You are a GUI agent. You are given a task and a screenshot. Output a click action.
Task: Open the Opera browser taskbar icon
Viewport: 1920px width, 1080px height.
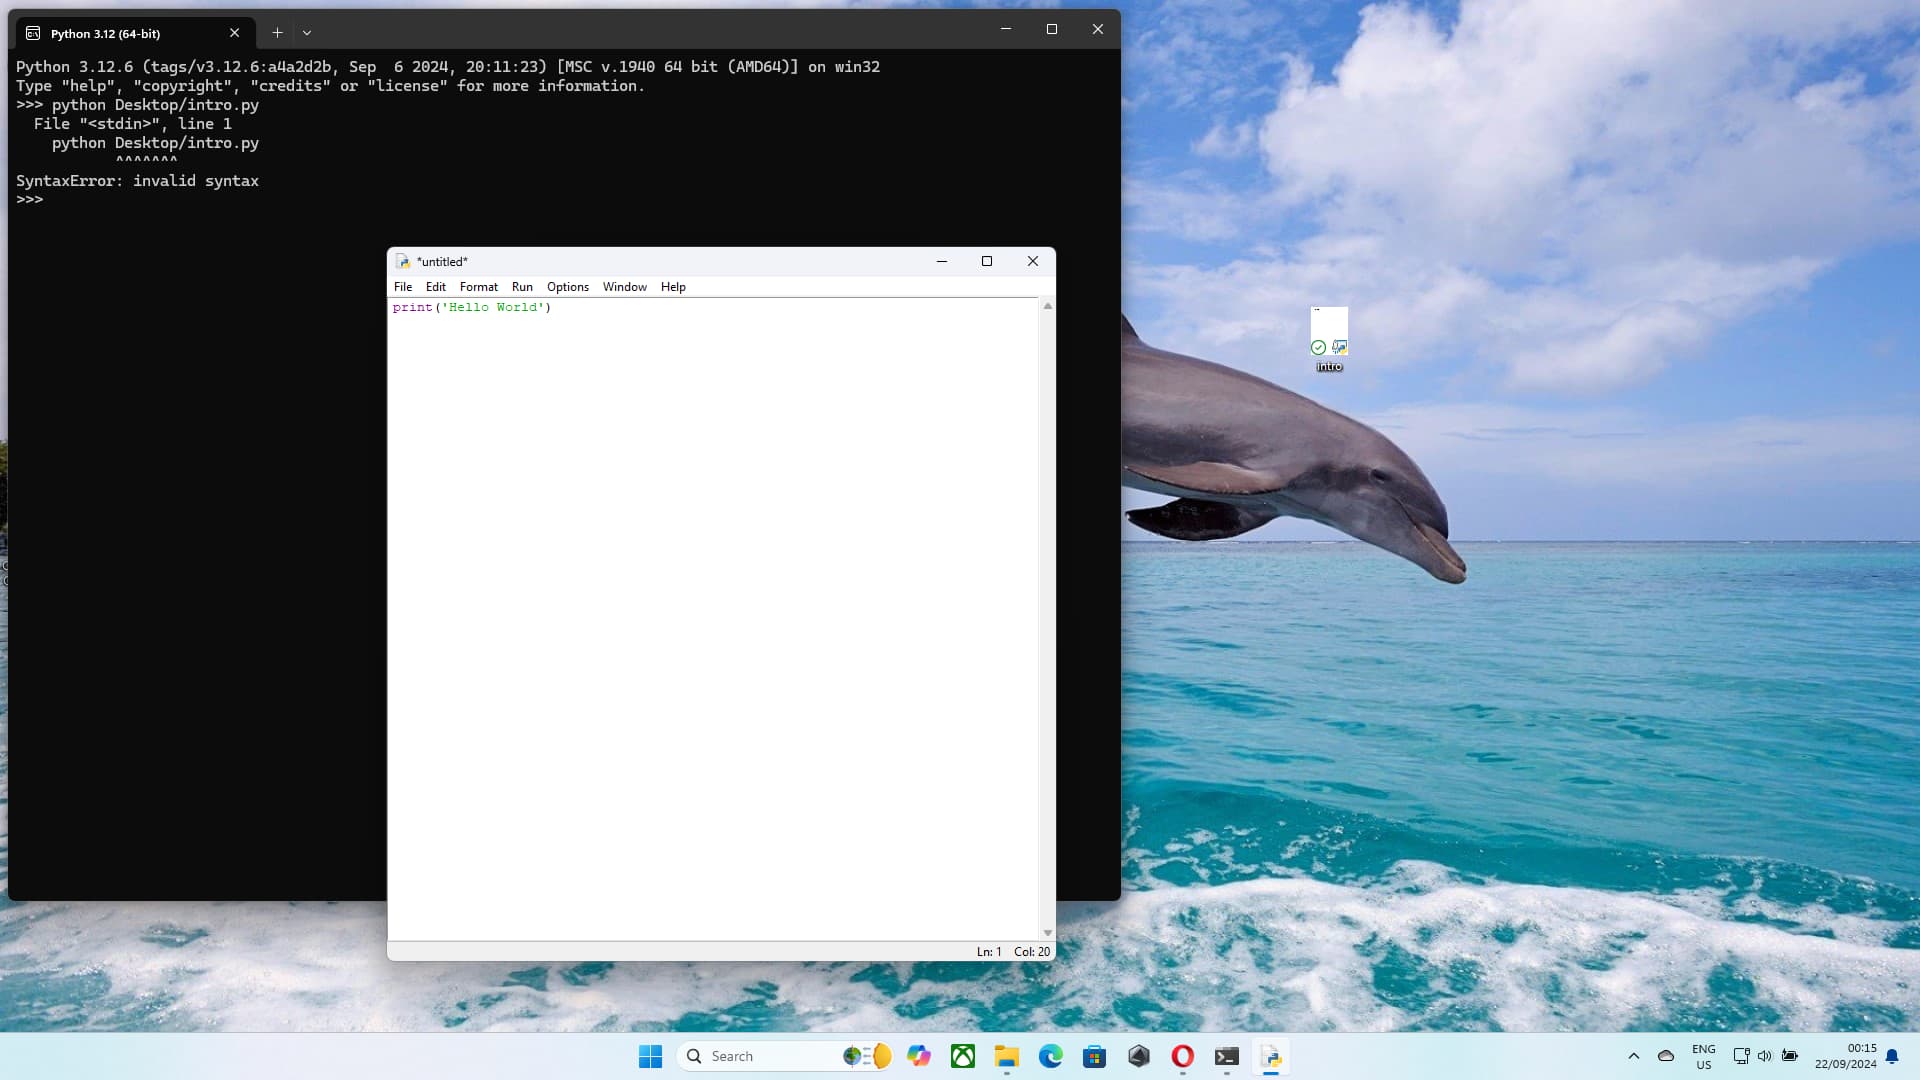click(x=1182, y=1056)
